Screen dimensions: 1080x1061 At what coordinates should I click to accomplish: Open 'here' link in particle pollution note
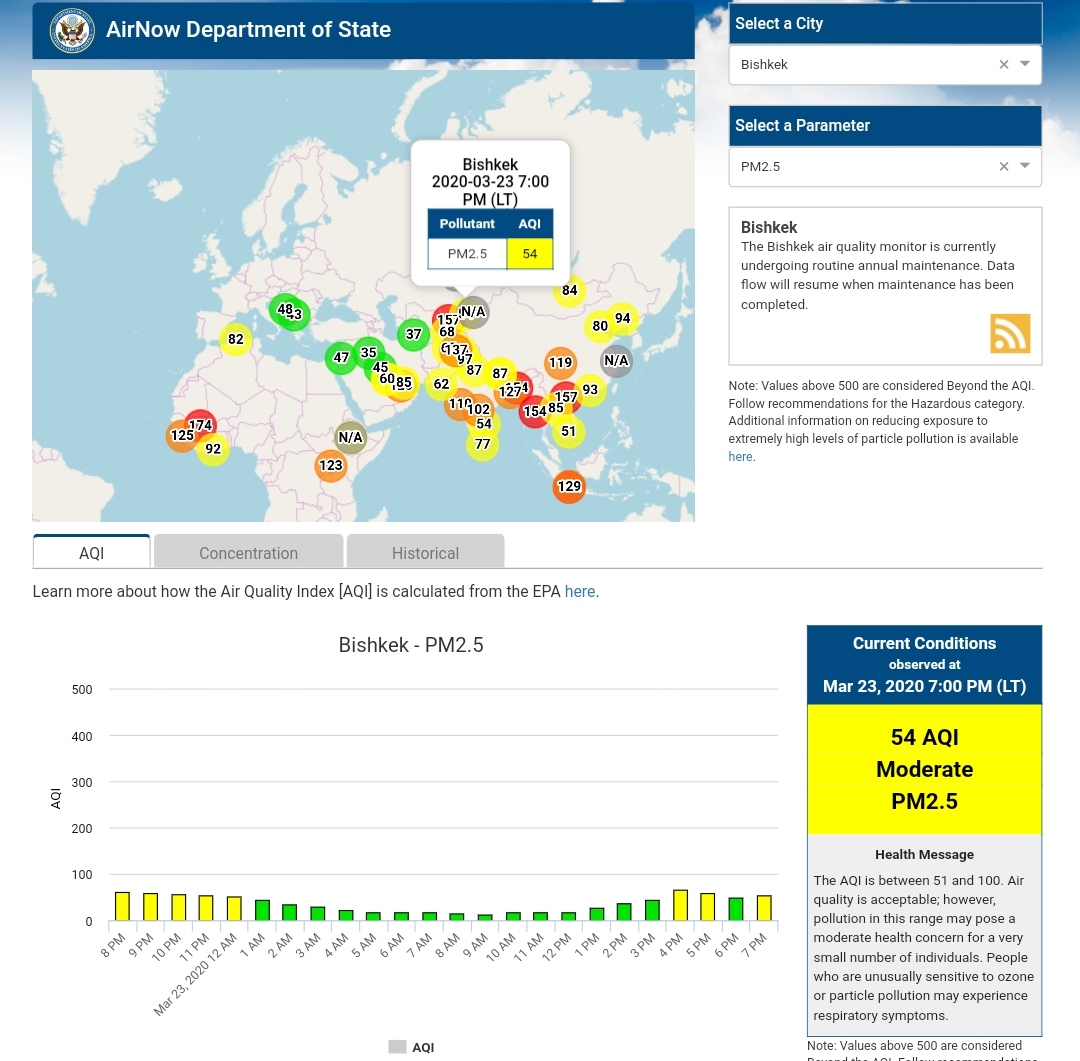740,457
